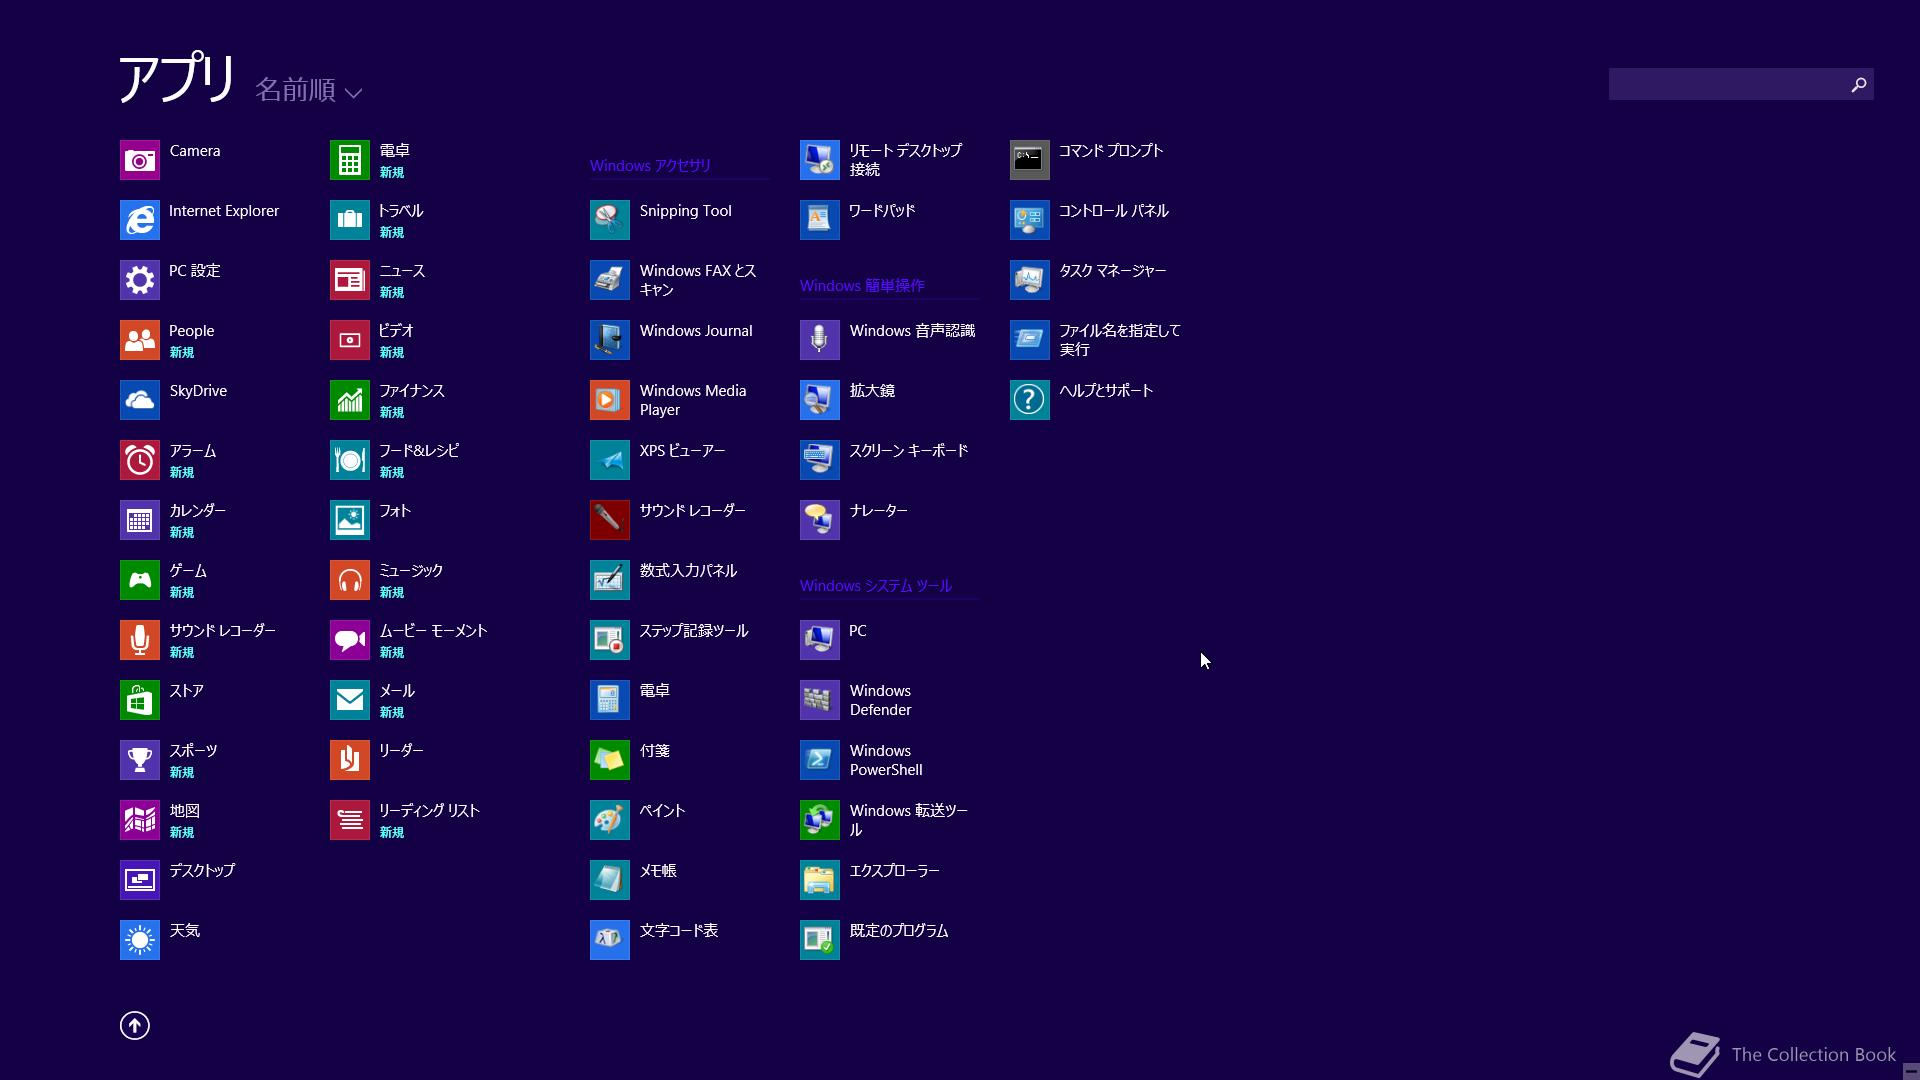Image resolution: width=1920 pixels, height=1080 pixels.
Task: Open ビデオ video icon
Action: click(x=350, y=340)
